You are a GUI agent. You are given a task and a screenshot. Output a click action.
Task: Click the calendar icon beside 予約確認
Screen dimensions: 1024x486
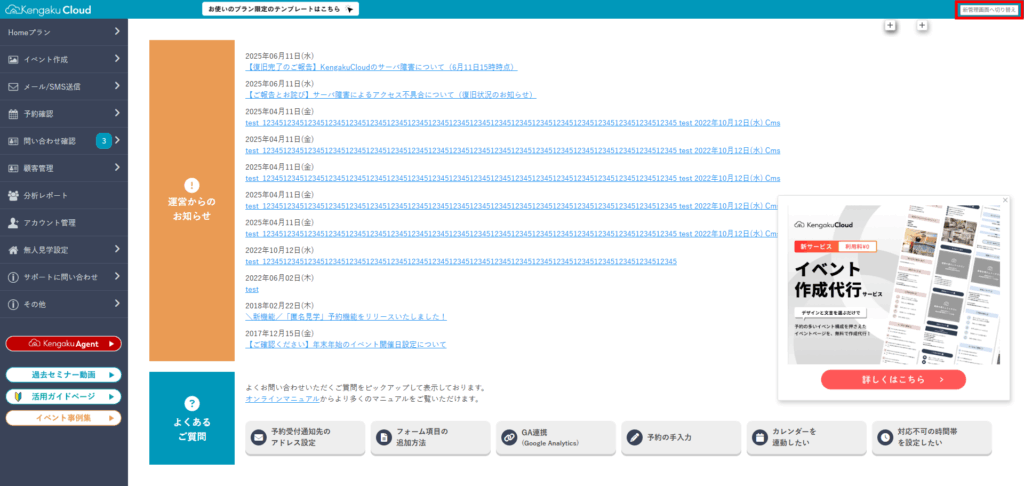[x=13, y=114]
